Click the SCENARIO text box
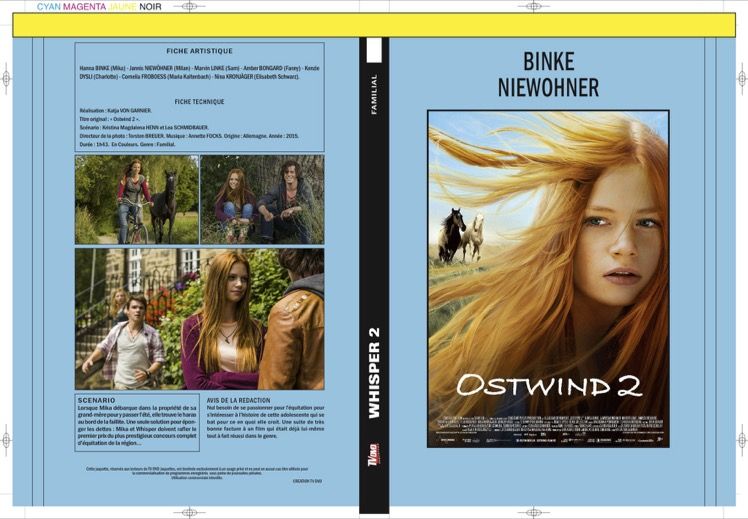Screen dimensions: 748x519 pos(137,422)
